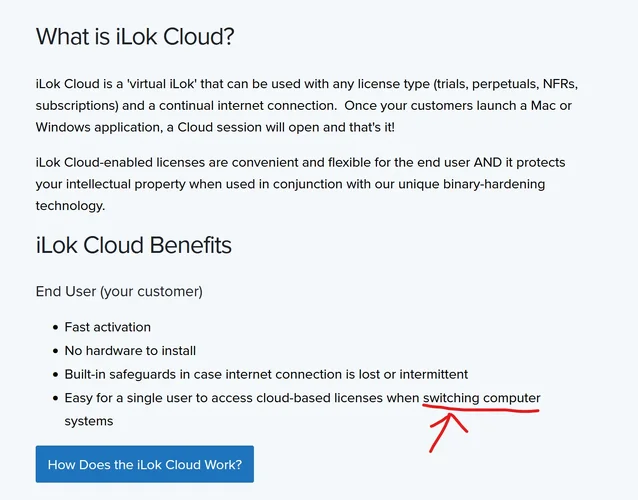638x500 pixels.
Task: Click the "No hardware to install" bullet item
Action: 130,350
